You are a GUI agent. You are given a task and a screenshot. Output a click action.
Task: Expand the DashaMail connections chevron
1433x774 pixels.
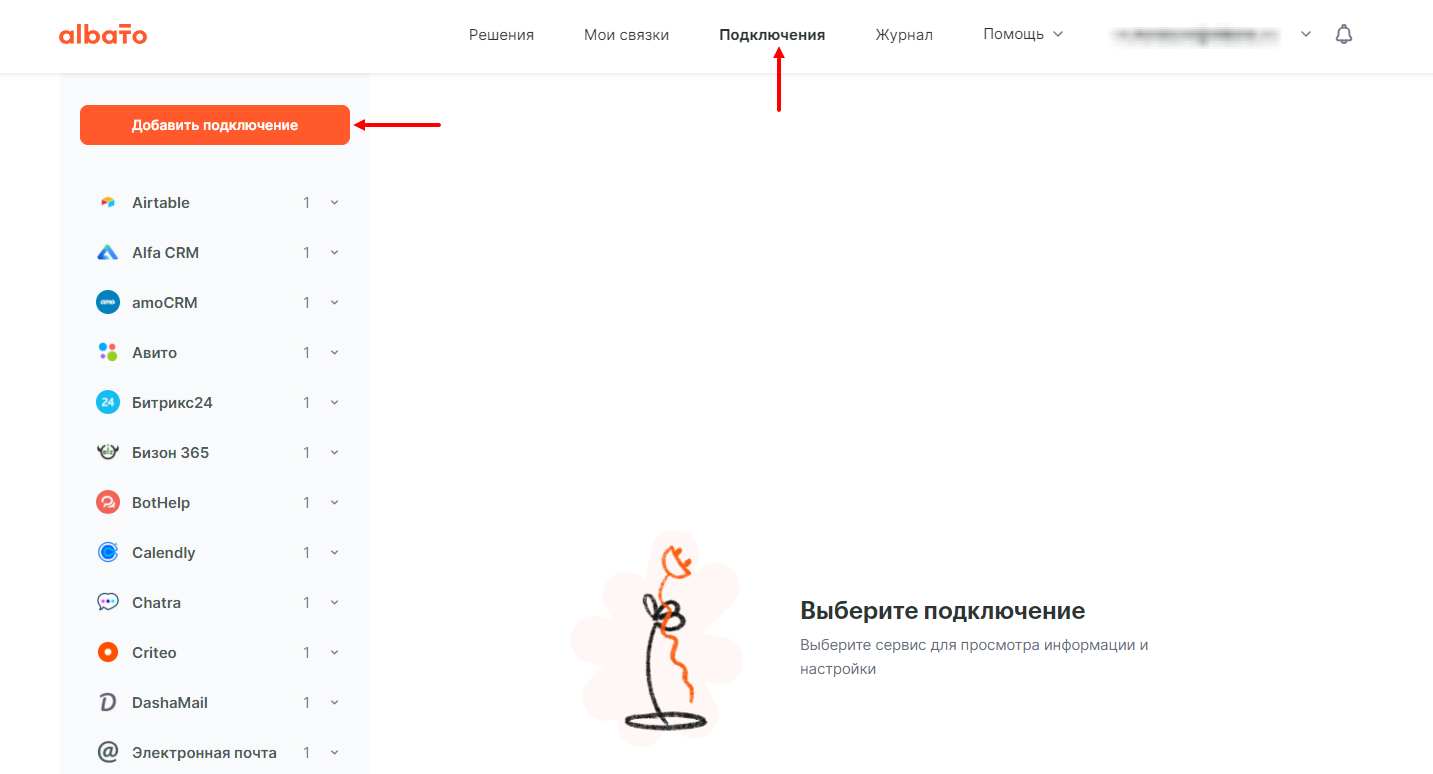click(334, 703)
